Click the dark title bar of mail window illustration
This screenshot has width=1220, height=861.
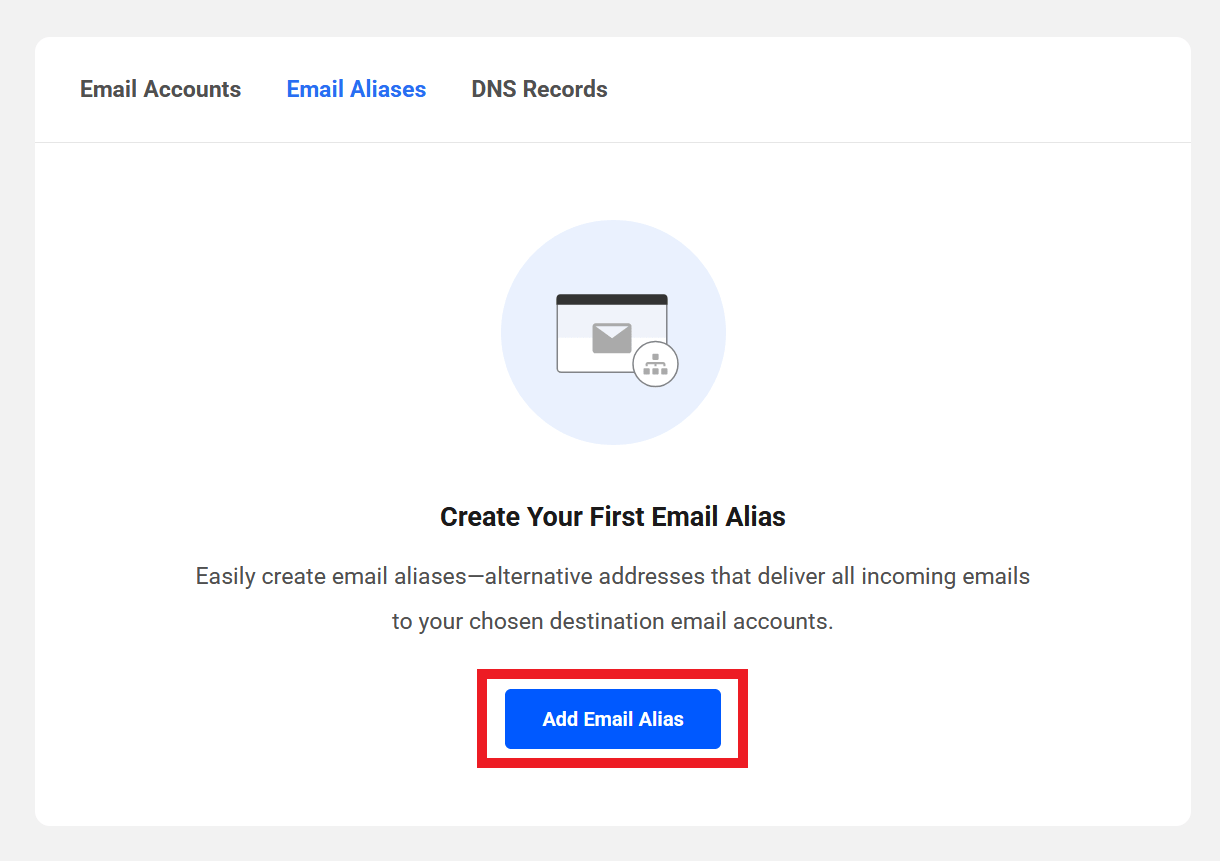[612, 299]
